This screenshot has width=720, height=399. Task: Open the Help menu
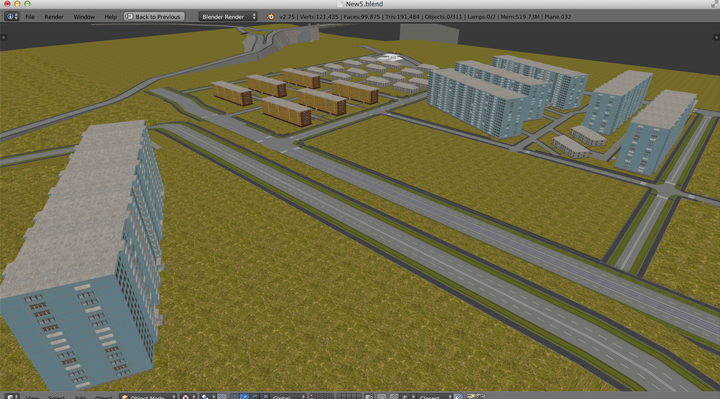[x=110, y=17]
